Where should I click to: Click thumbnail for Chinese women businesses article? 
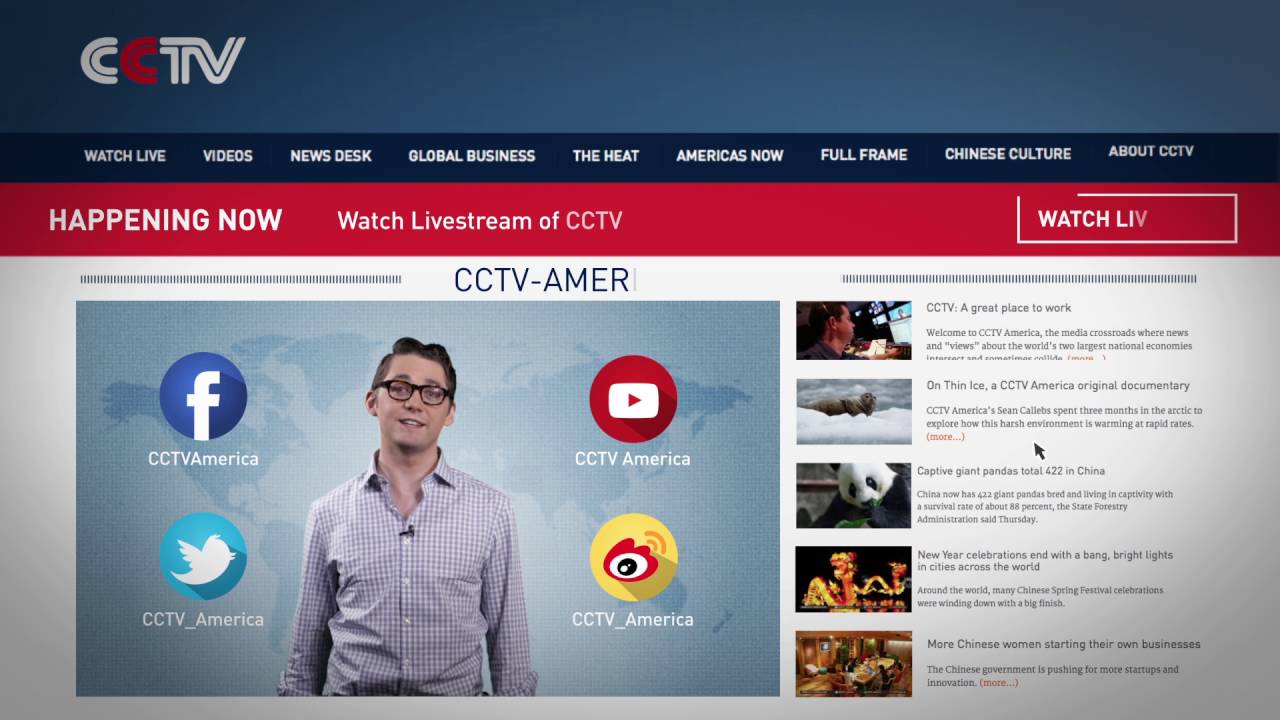(x=854, y=664)
